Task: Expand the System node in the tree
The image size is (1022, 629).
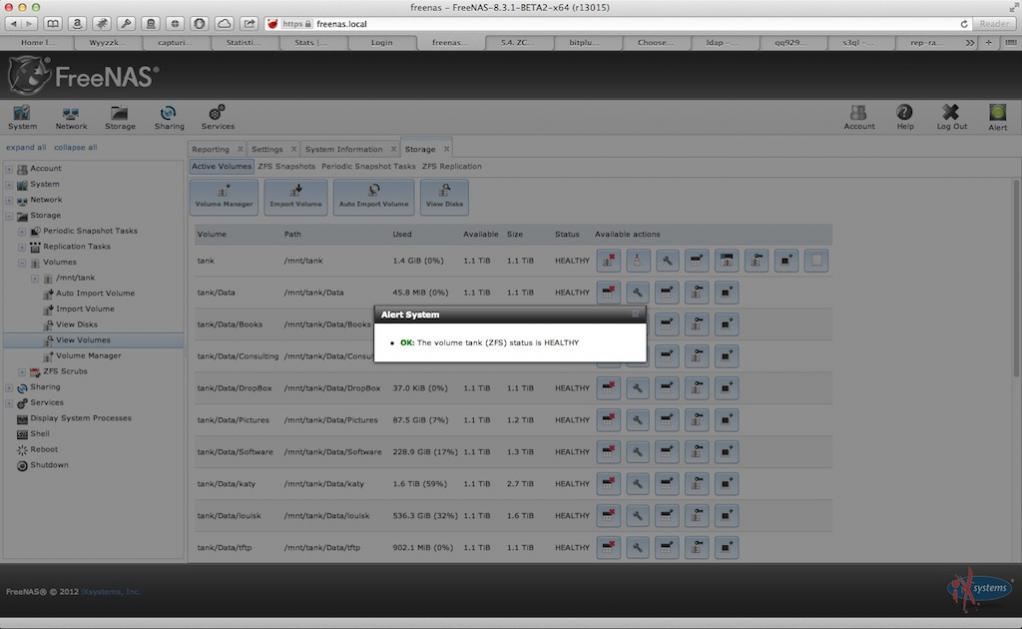Action: point(9,184)
